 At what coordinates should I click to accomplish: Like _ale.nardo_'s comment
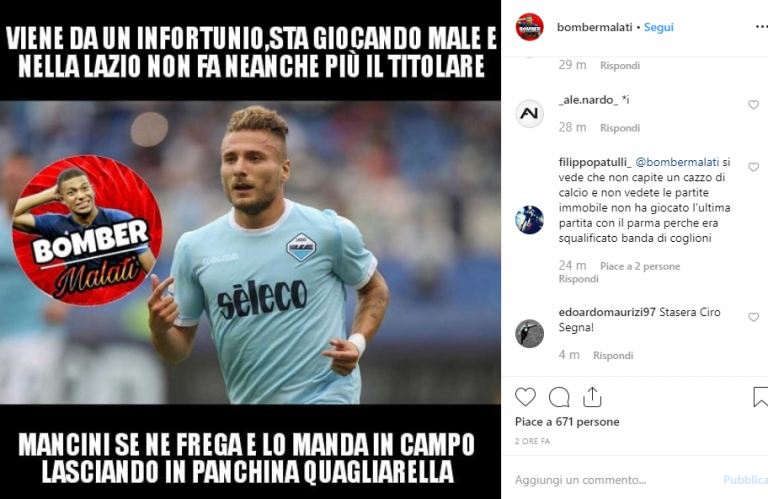[753, 105]
